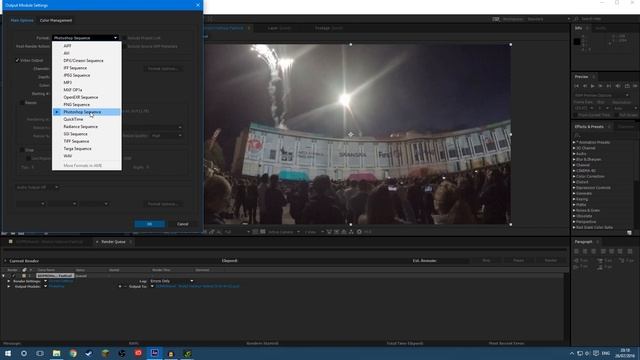Image resolution: width=640 pixels, height=360 pixels.
Task: Open Task View on the taskbar
Action: [x=40, y=353]
